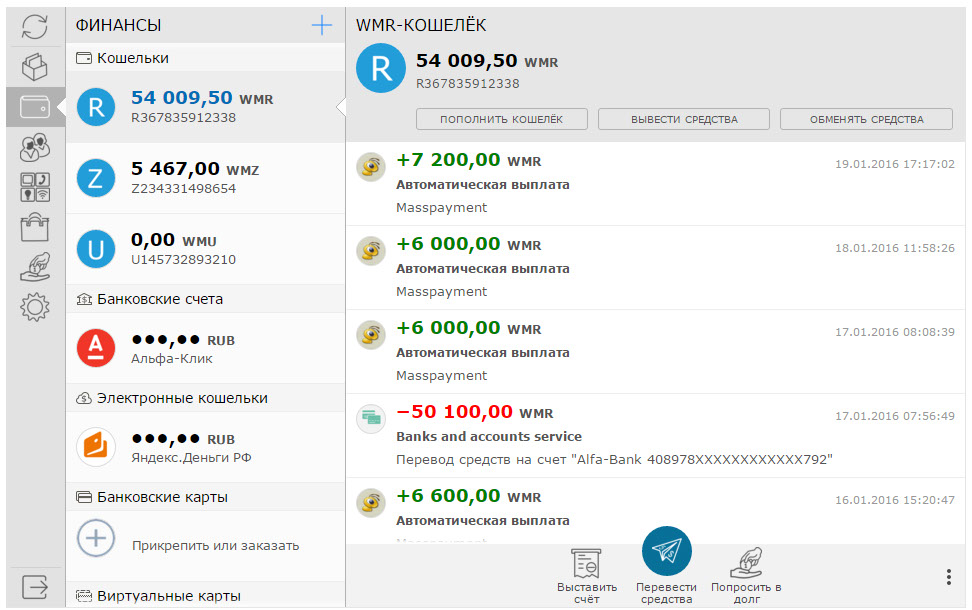Click the large R wallet icon in header
This screenshot has height=610, width=972.
[x=381, y=68]
